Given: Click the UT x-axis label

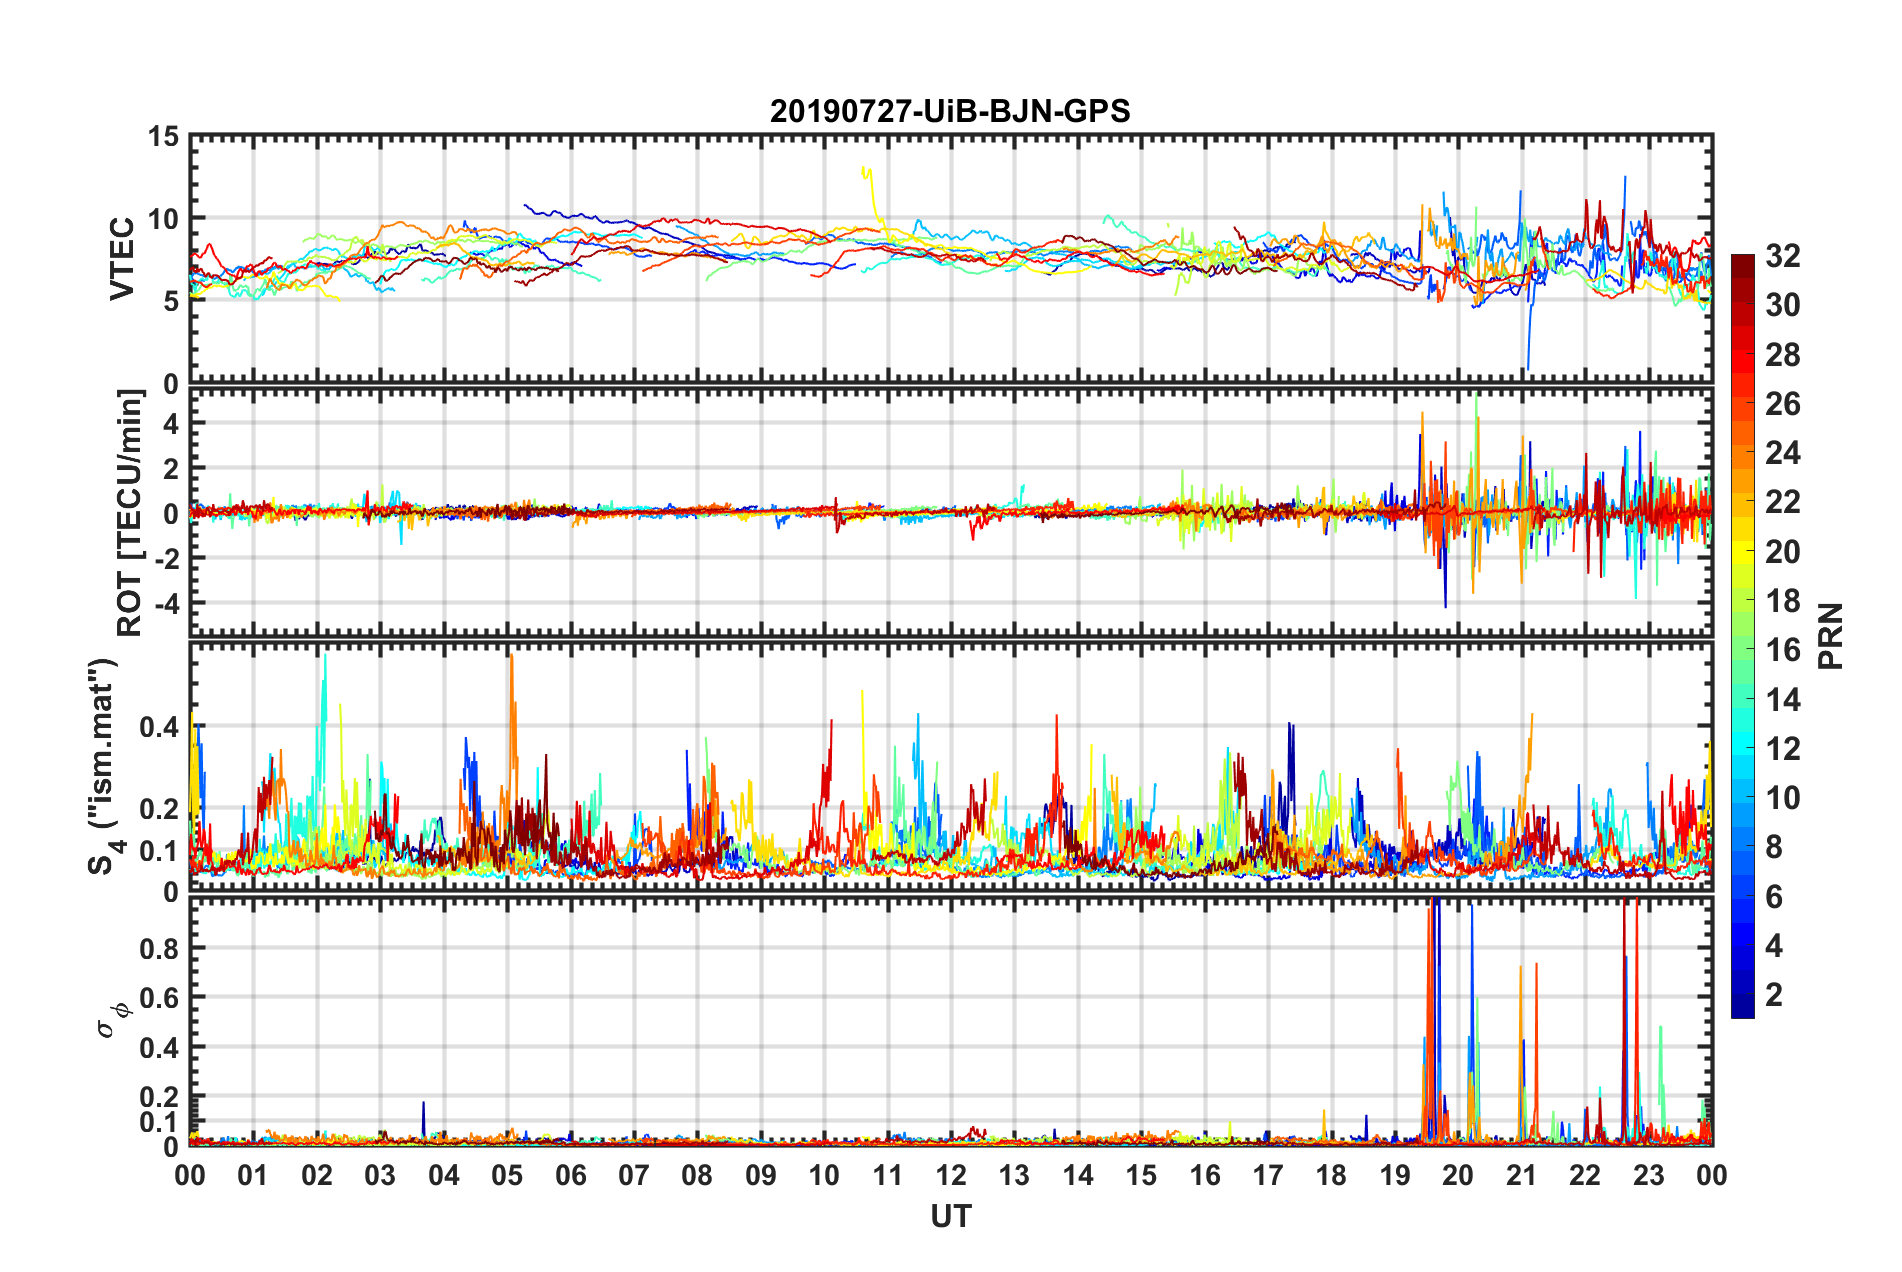Looking at the screenshot, I should (951, 1216).
